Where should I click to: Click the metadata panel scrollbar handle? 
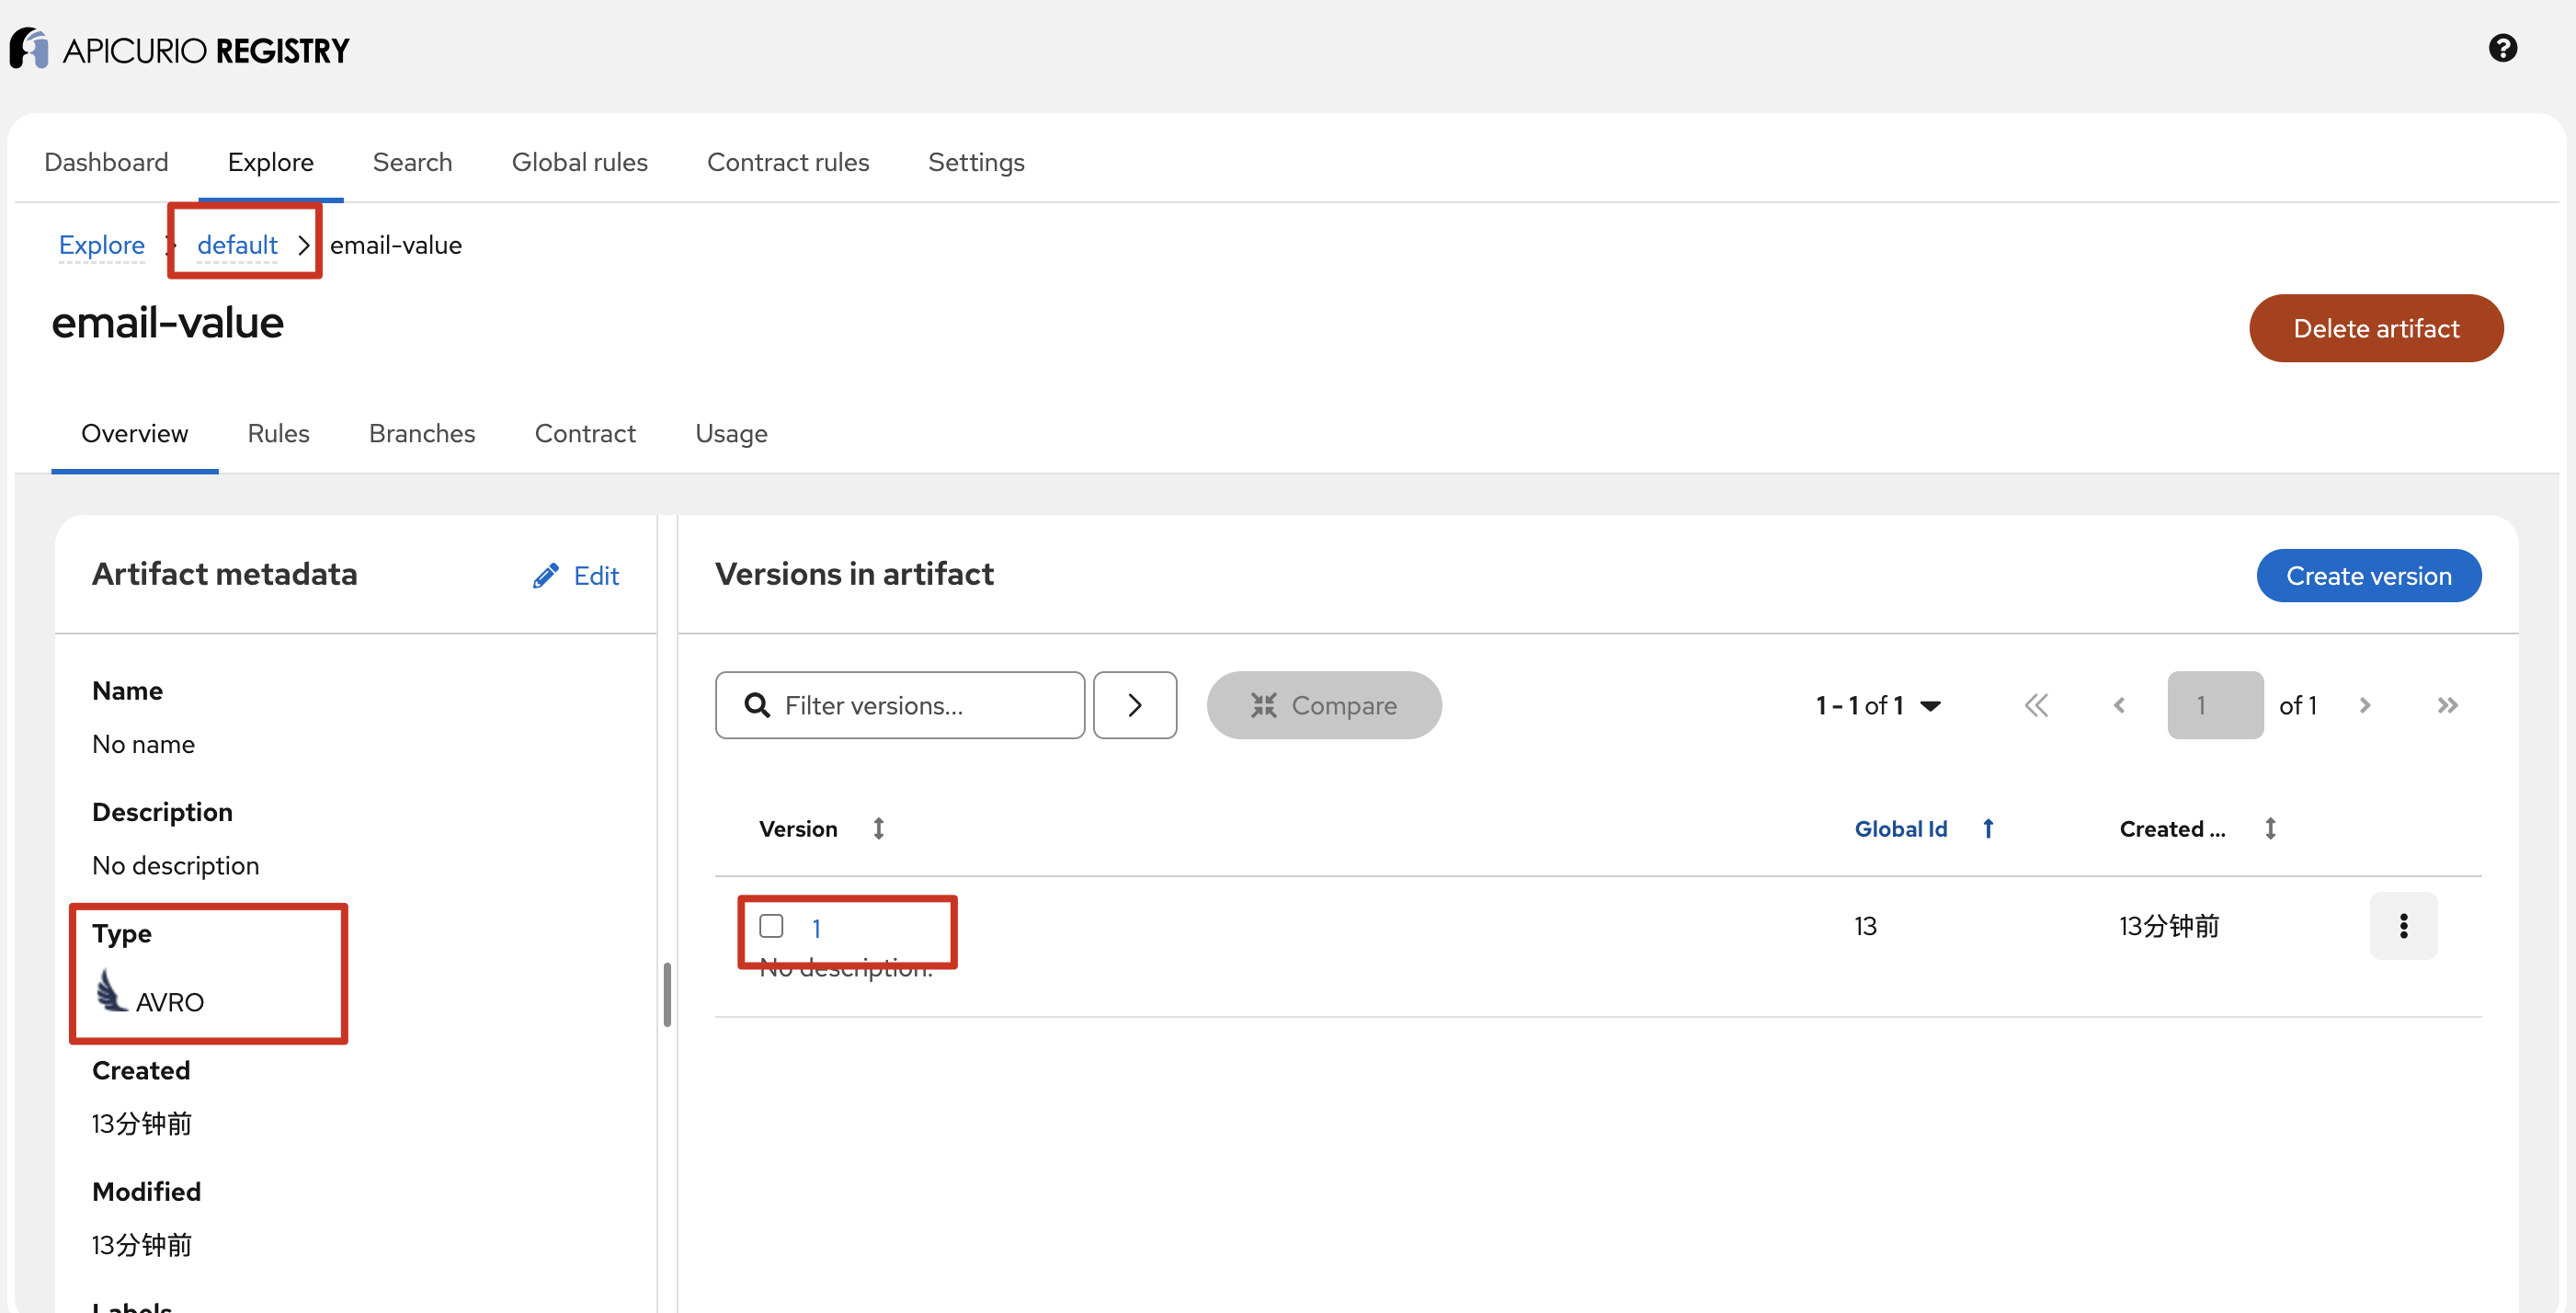[x=666, y=995]
